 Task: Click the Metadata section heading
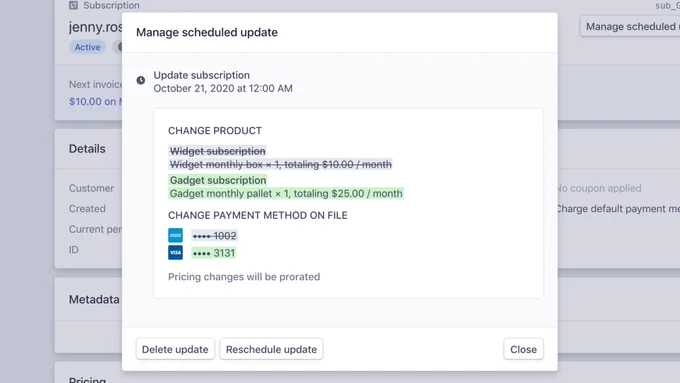point(94,299)
